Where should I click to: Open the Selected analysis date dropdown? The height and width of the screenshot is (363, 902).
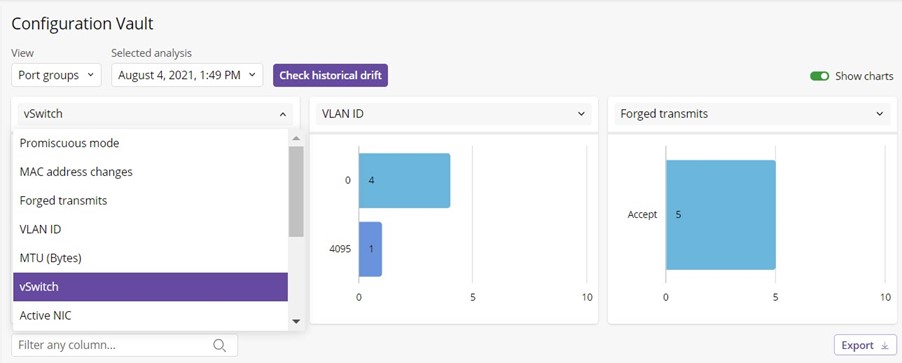pyautogui.click(x=187, y=75)
